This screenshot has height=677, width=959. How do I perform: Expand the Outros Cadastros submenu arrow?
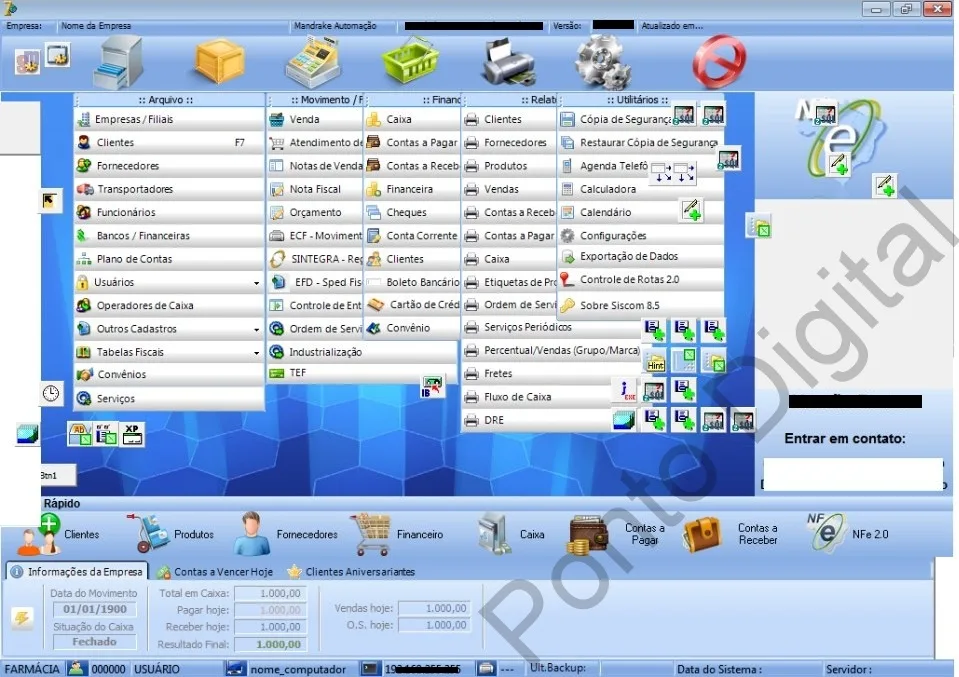[256, 330]
